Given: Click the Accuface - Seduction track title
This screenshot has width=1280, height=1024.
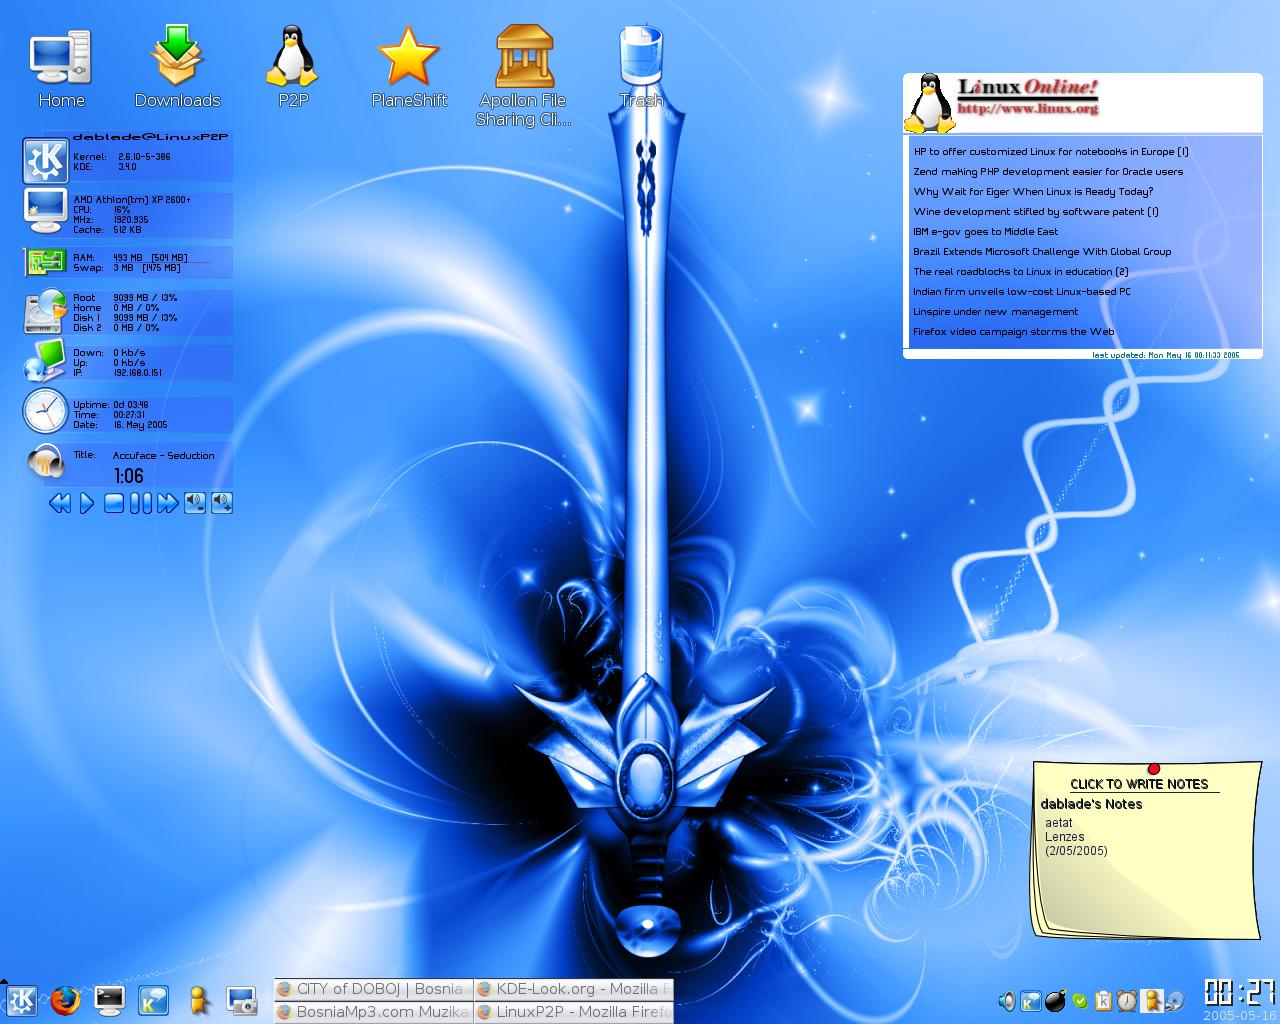Looking at the screenshot, I should (163, 456).
